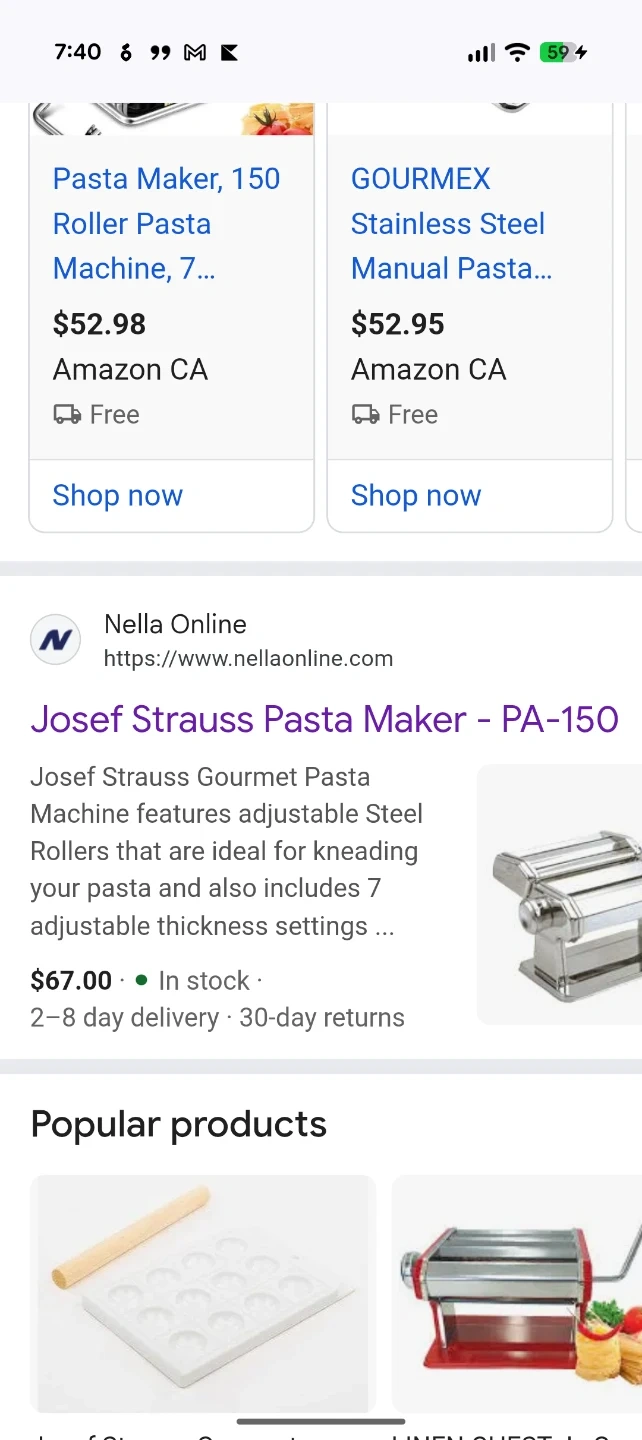Tap the Popular products heading

click(179, 1124)
